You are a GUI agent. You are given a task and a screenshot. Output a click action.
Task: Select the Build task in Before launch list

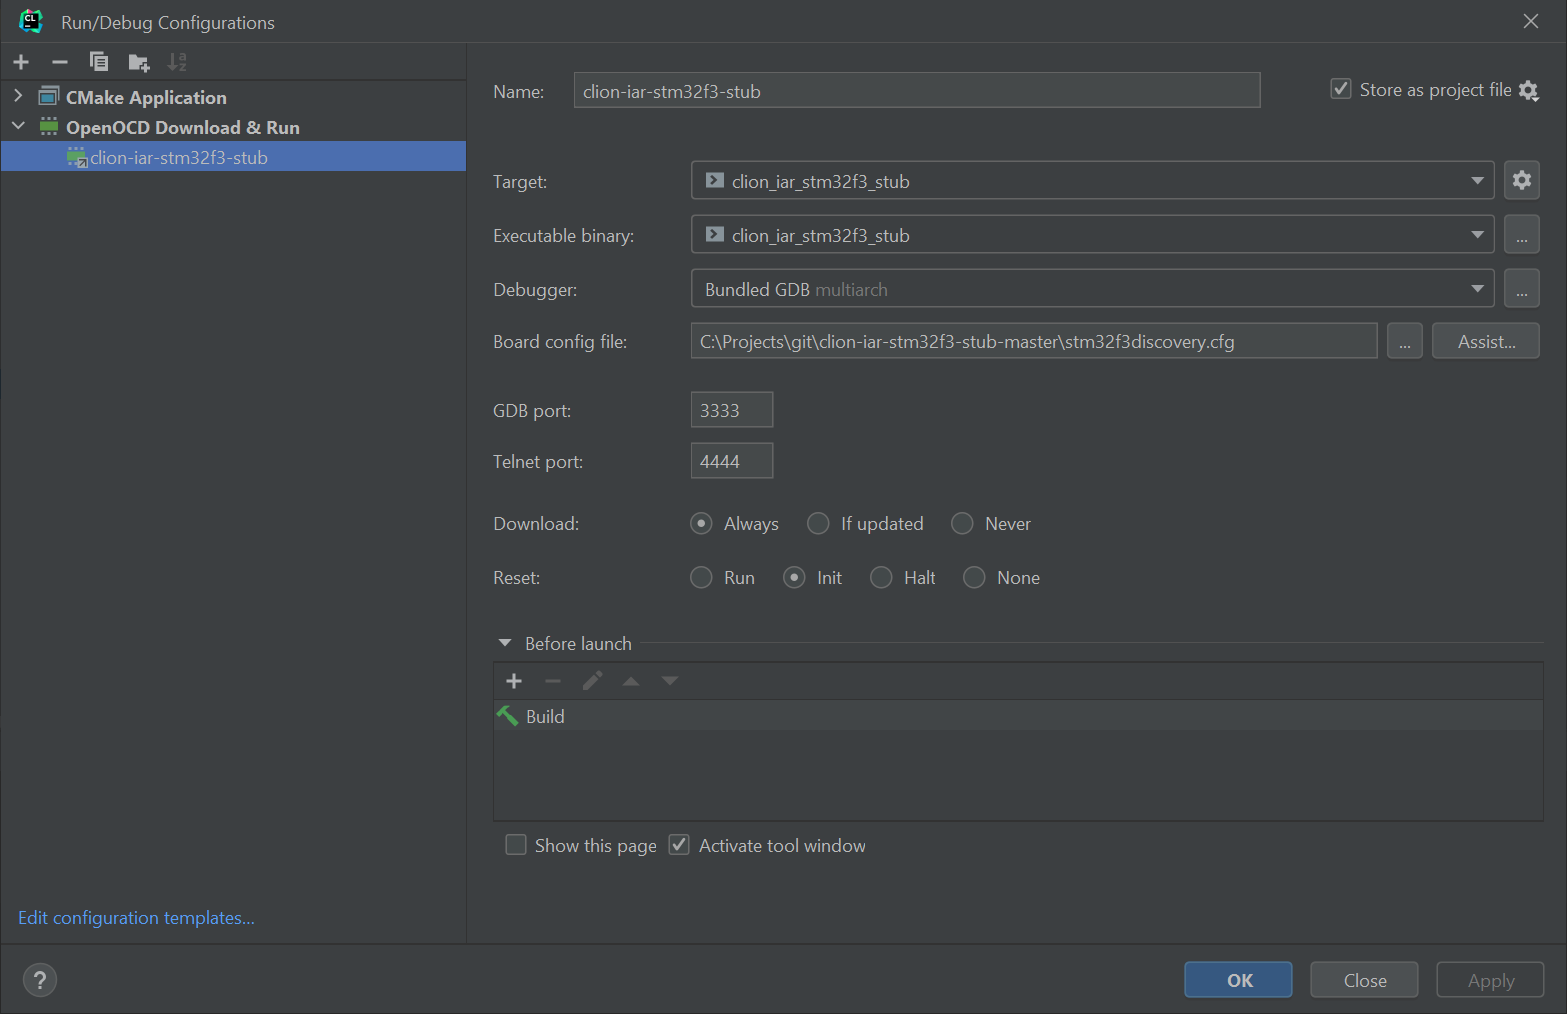point(1018,715)
